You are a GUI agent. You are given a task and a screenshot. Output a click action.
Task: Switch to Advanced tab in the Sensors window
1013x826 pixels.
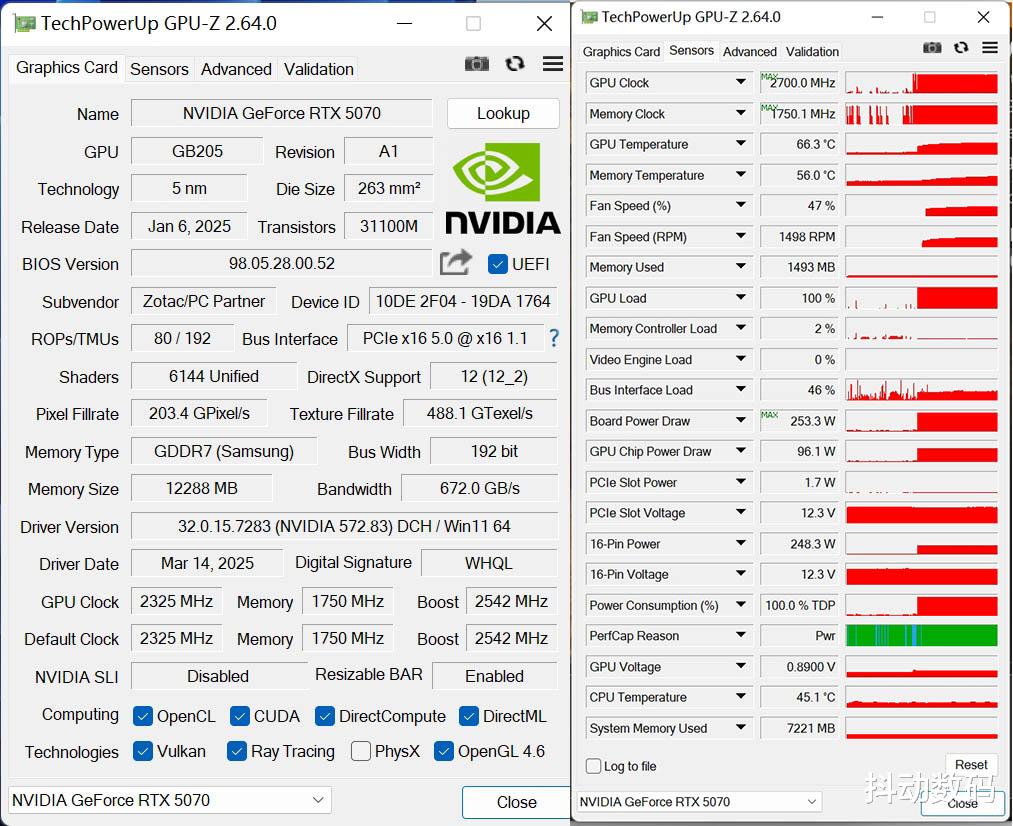click(x=749, y=52)
